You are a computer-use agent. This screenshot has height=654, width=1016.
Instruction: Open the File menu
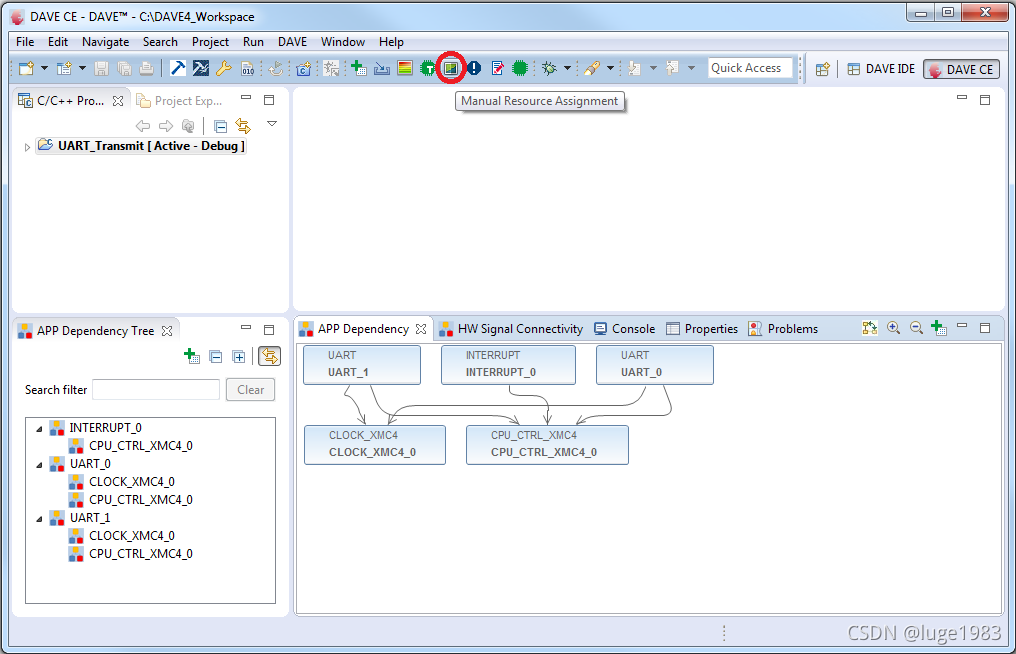click(x=25, y=41)
